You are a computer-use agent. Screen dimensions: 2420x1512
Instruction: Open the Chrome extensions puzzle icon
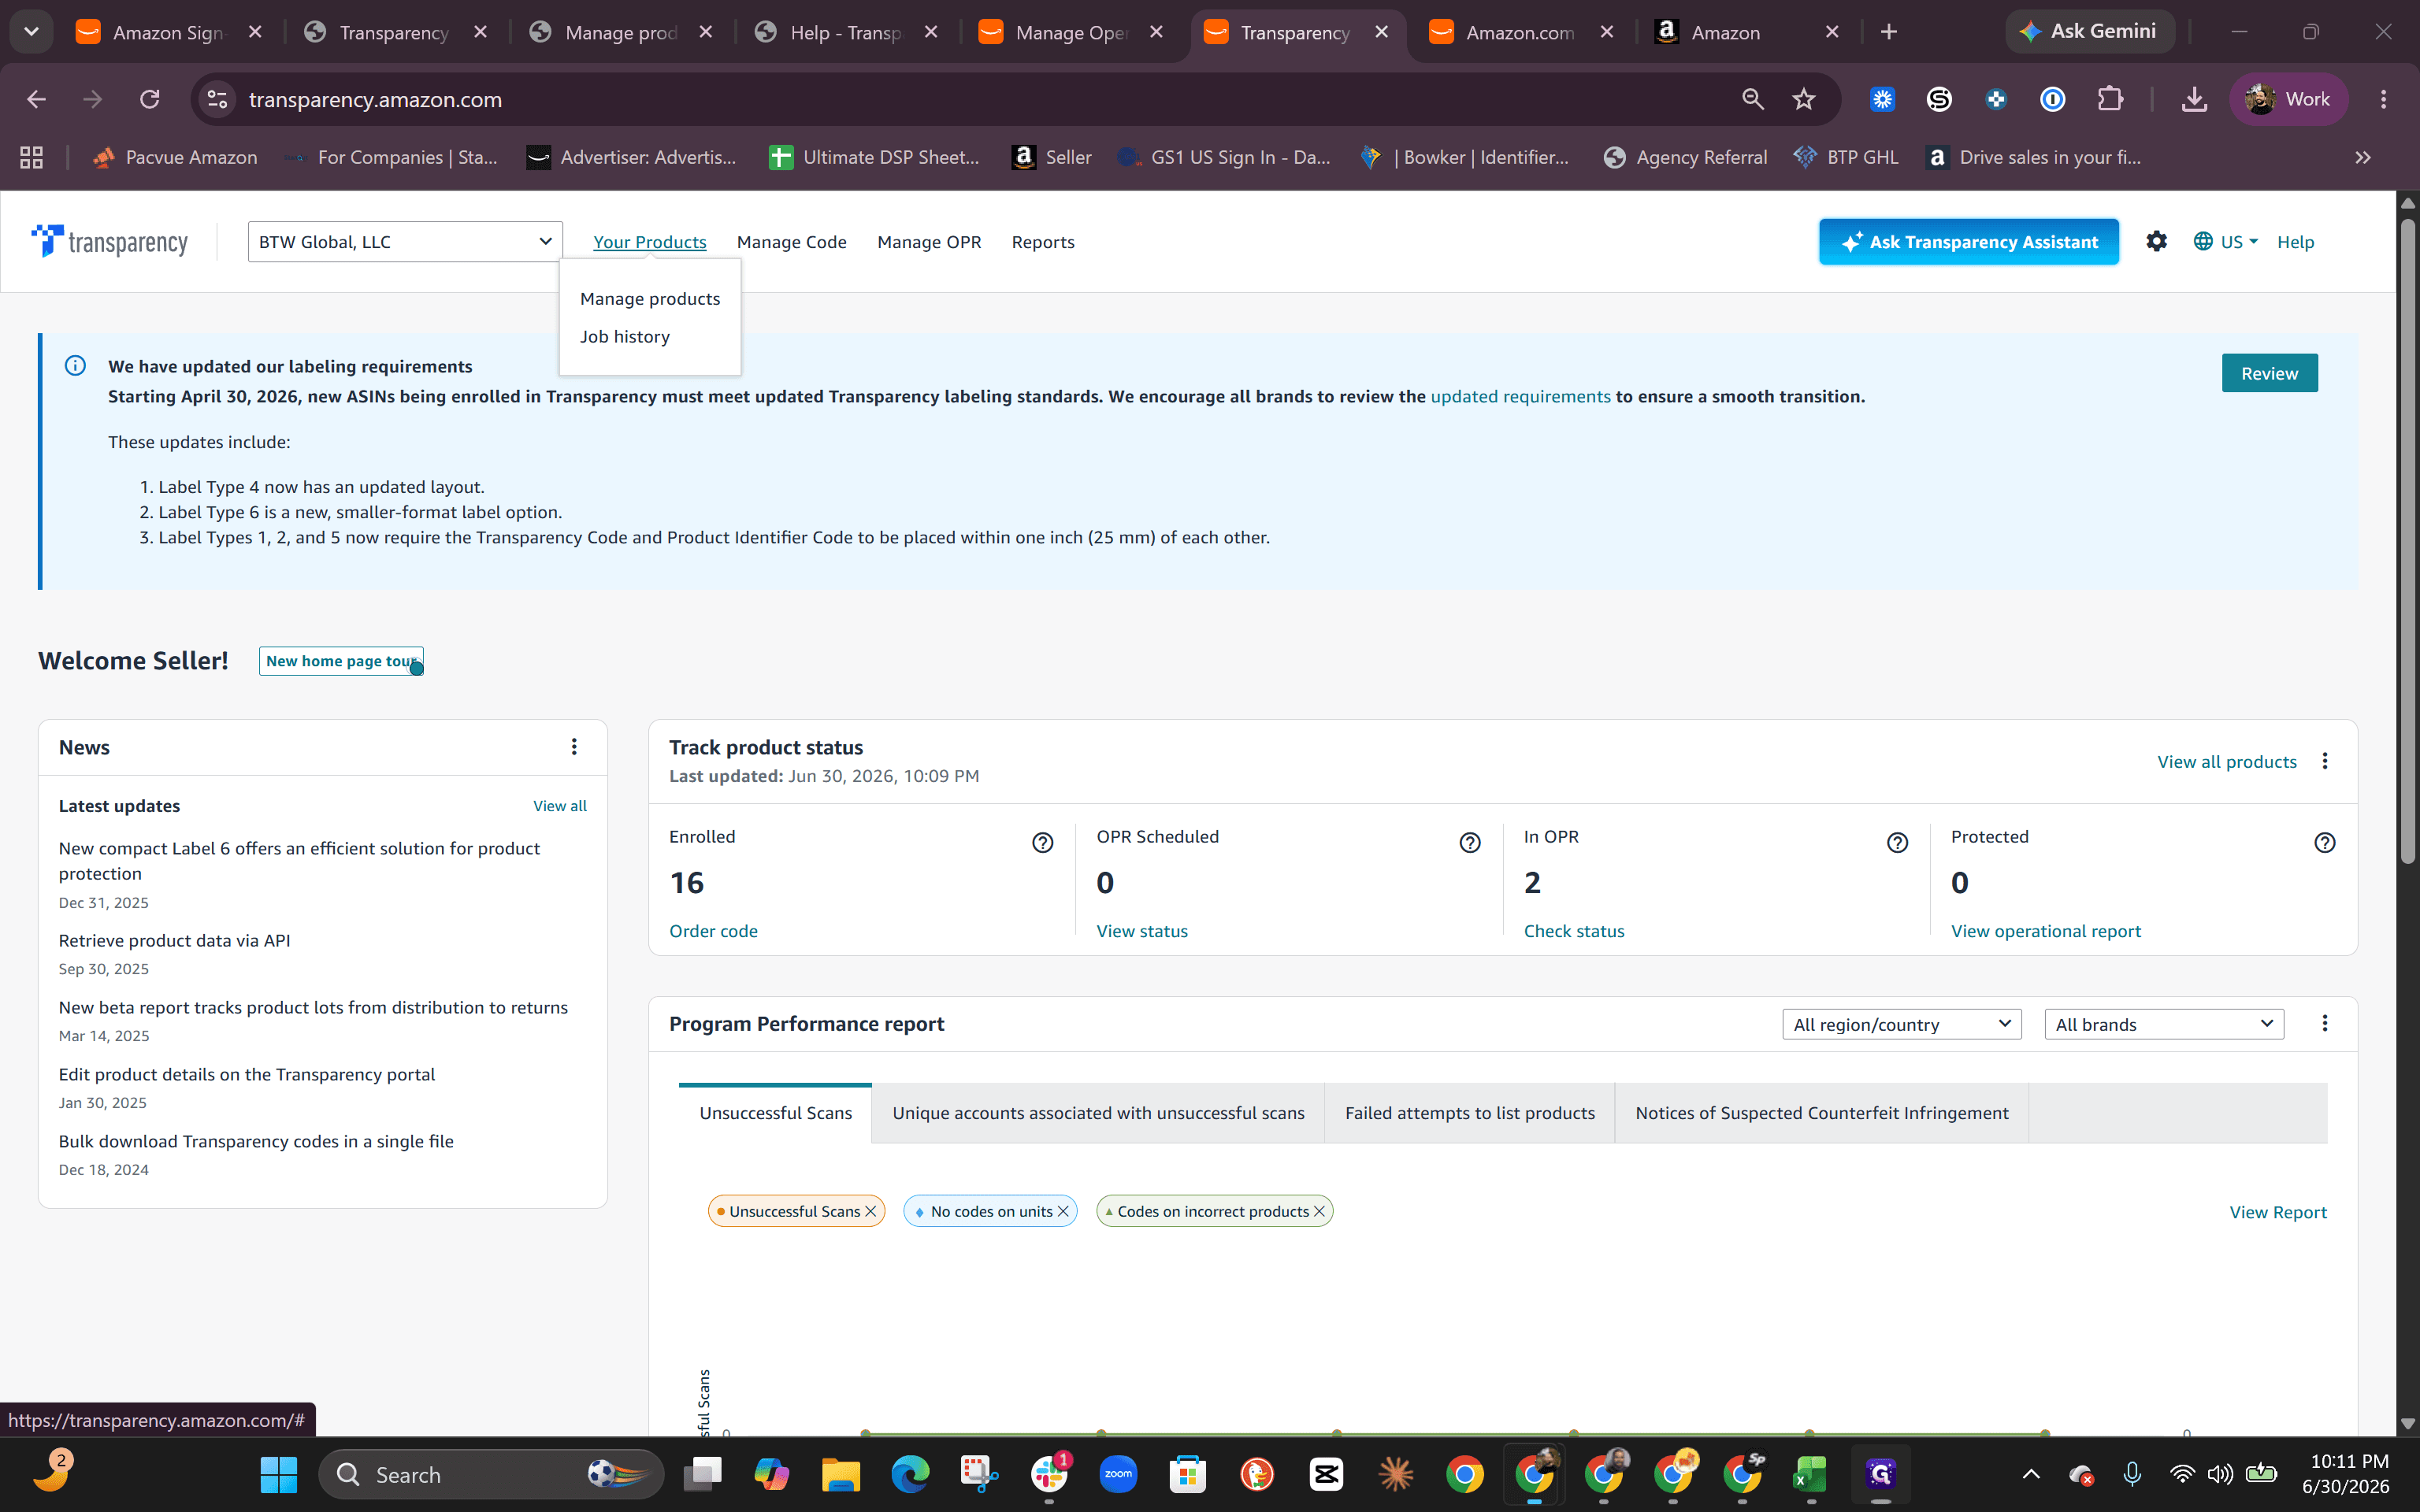(x=2109, y=99)
